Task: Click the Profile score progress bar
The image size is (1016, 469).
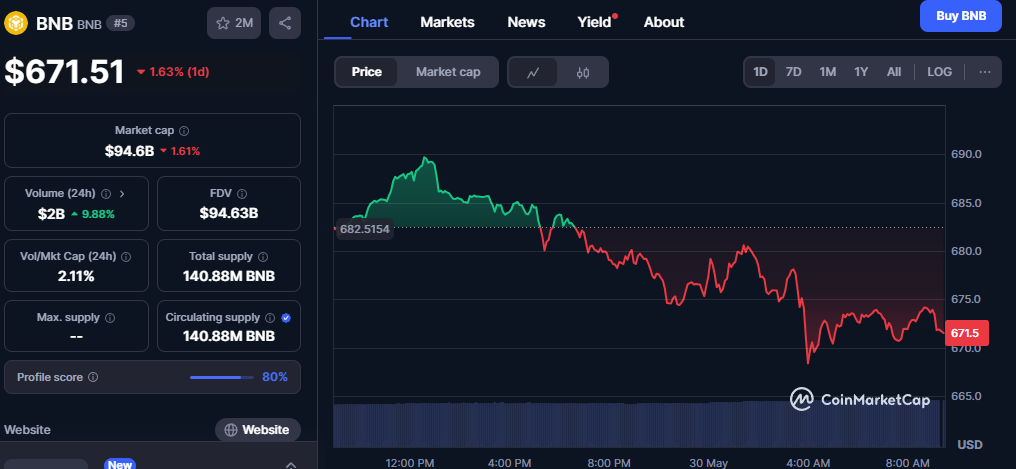Action: click(x=222, y=377)
